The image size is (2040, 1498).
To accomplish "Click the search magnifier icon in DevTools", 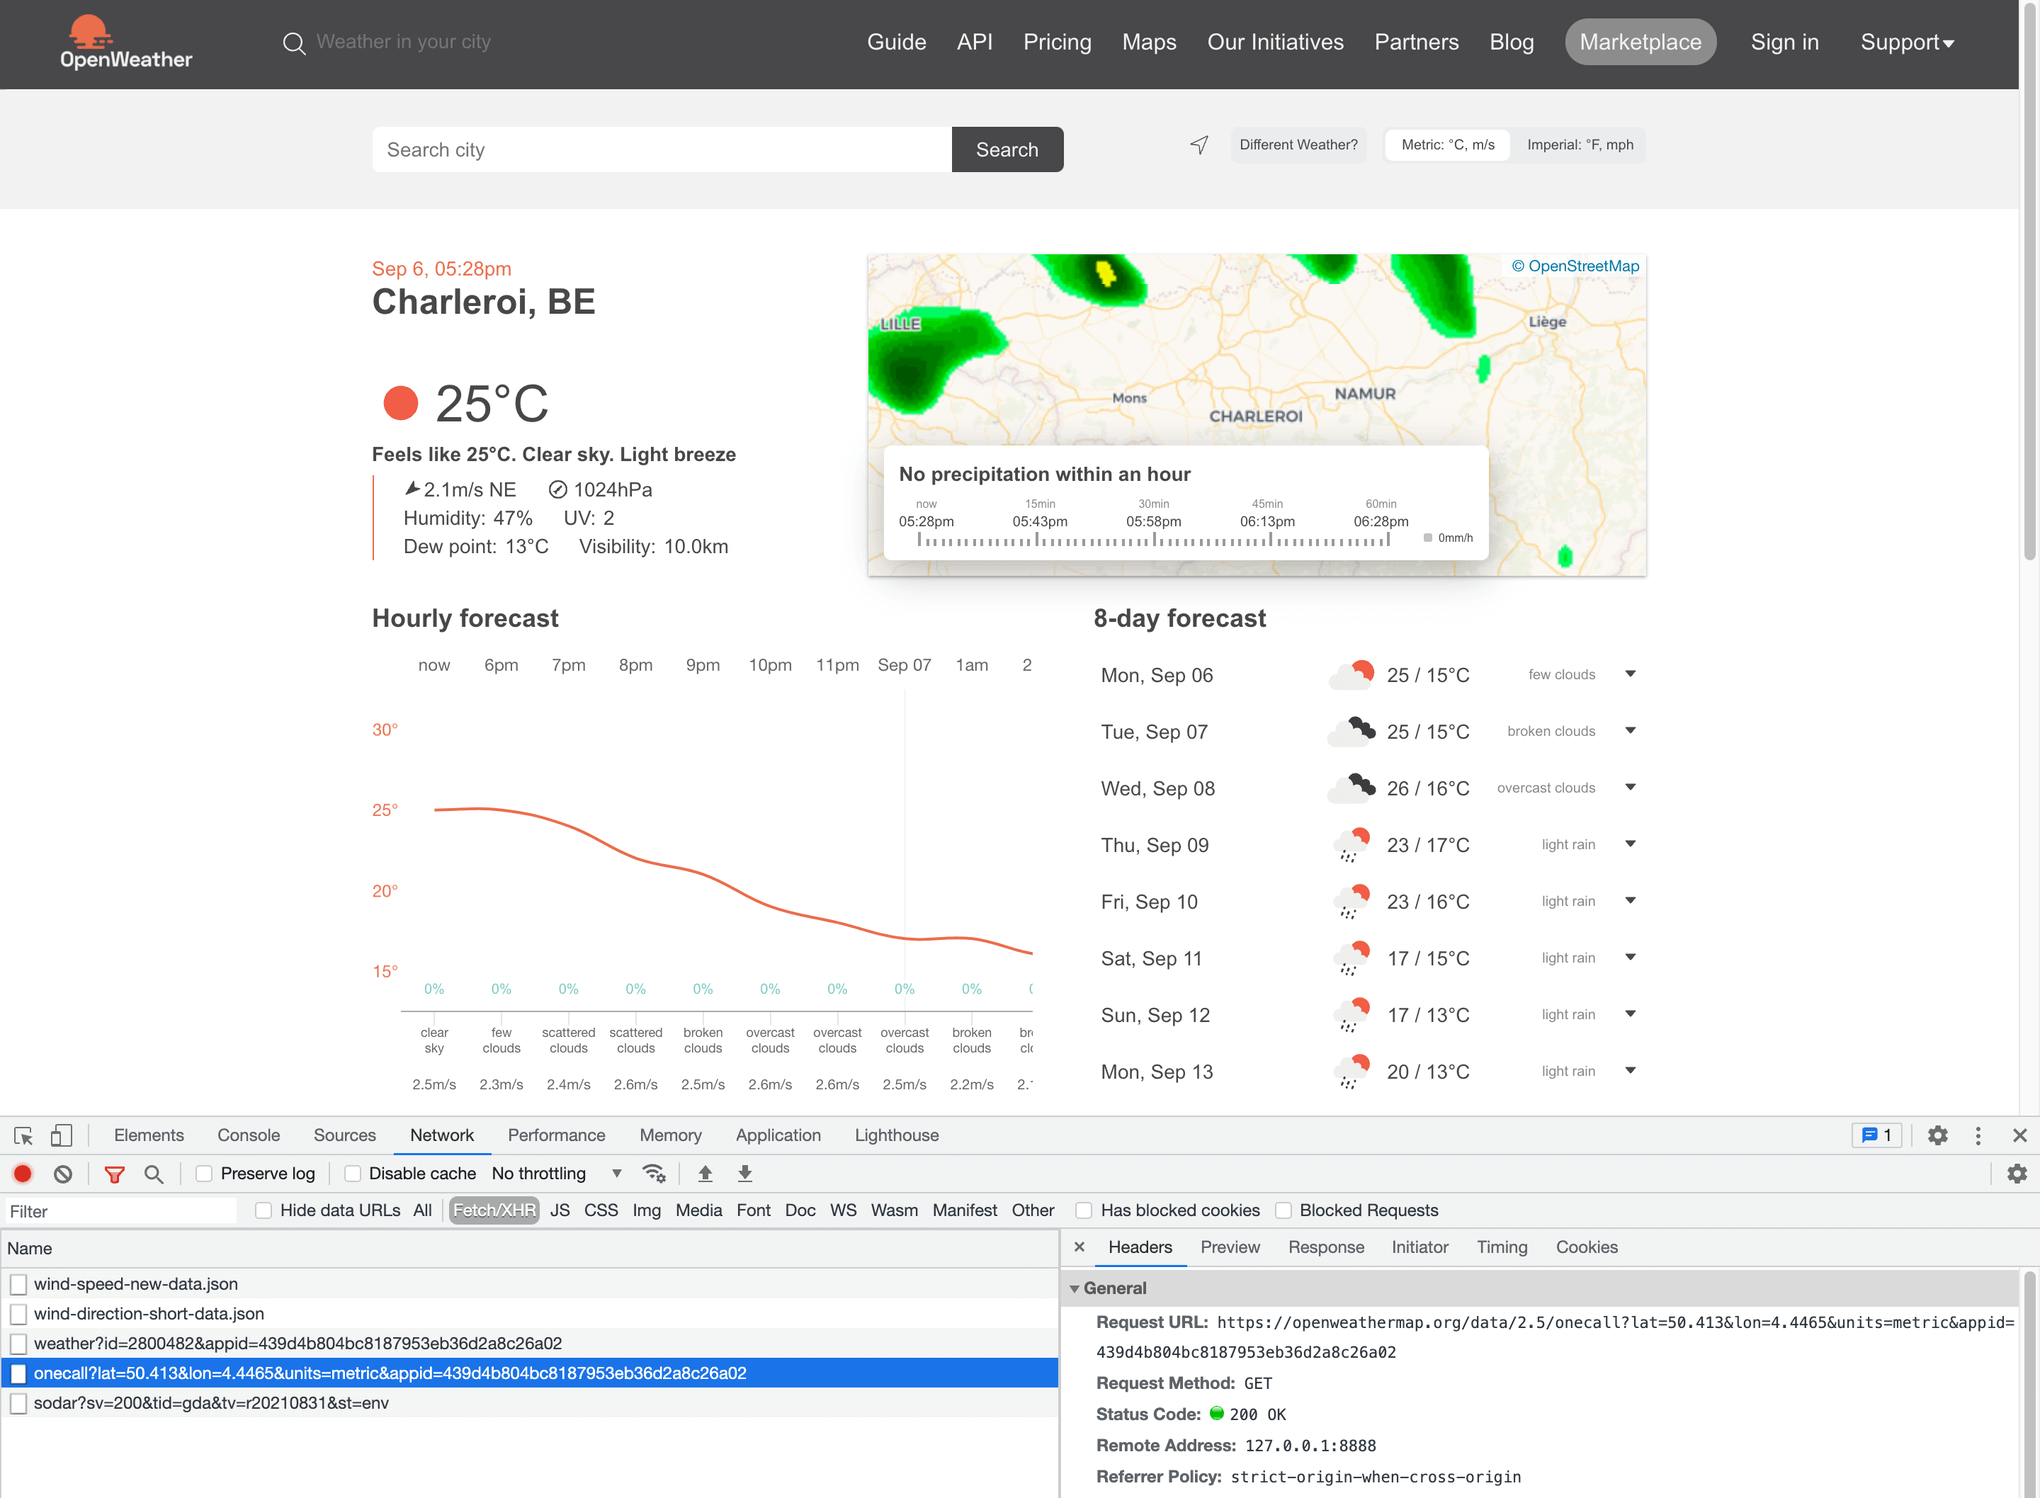I will tap(154, 1173).
